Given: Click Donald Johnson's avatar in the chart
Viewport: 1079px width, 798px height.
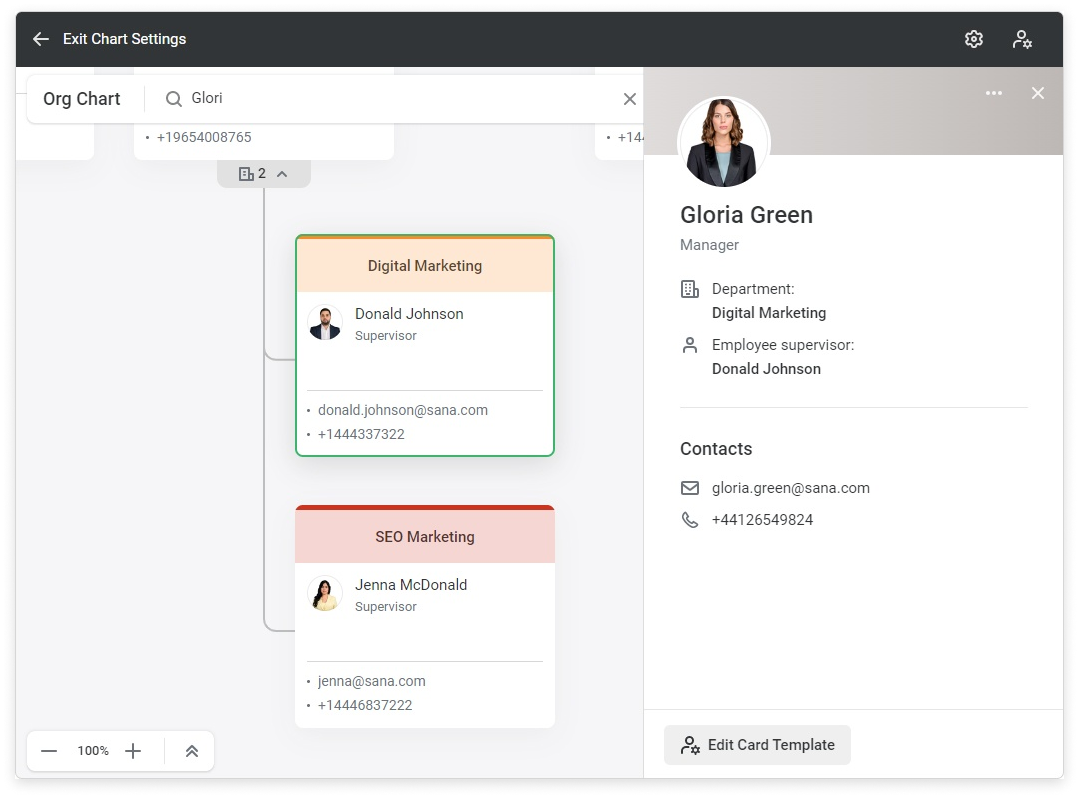Looking at the screenshot, I should point(325,323).
